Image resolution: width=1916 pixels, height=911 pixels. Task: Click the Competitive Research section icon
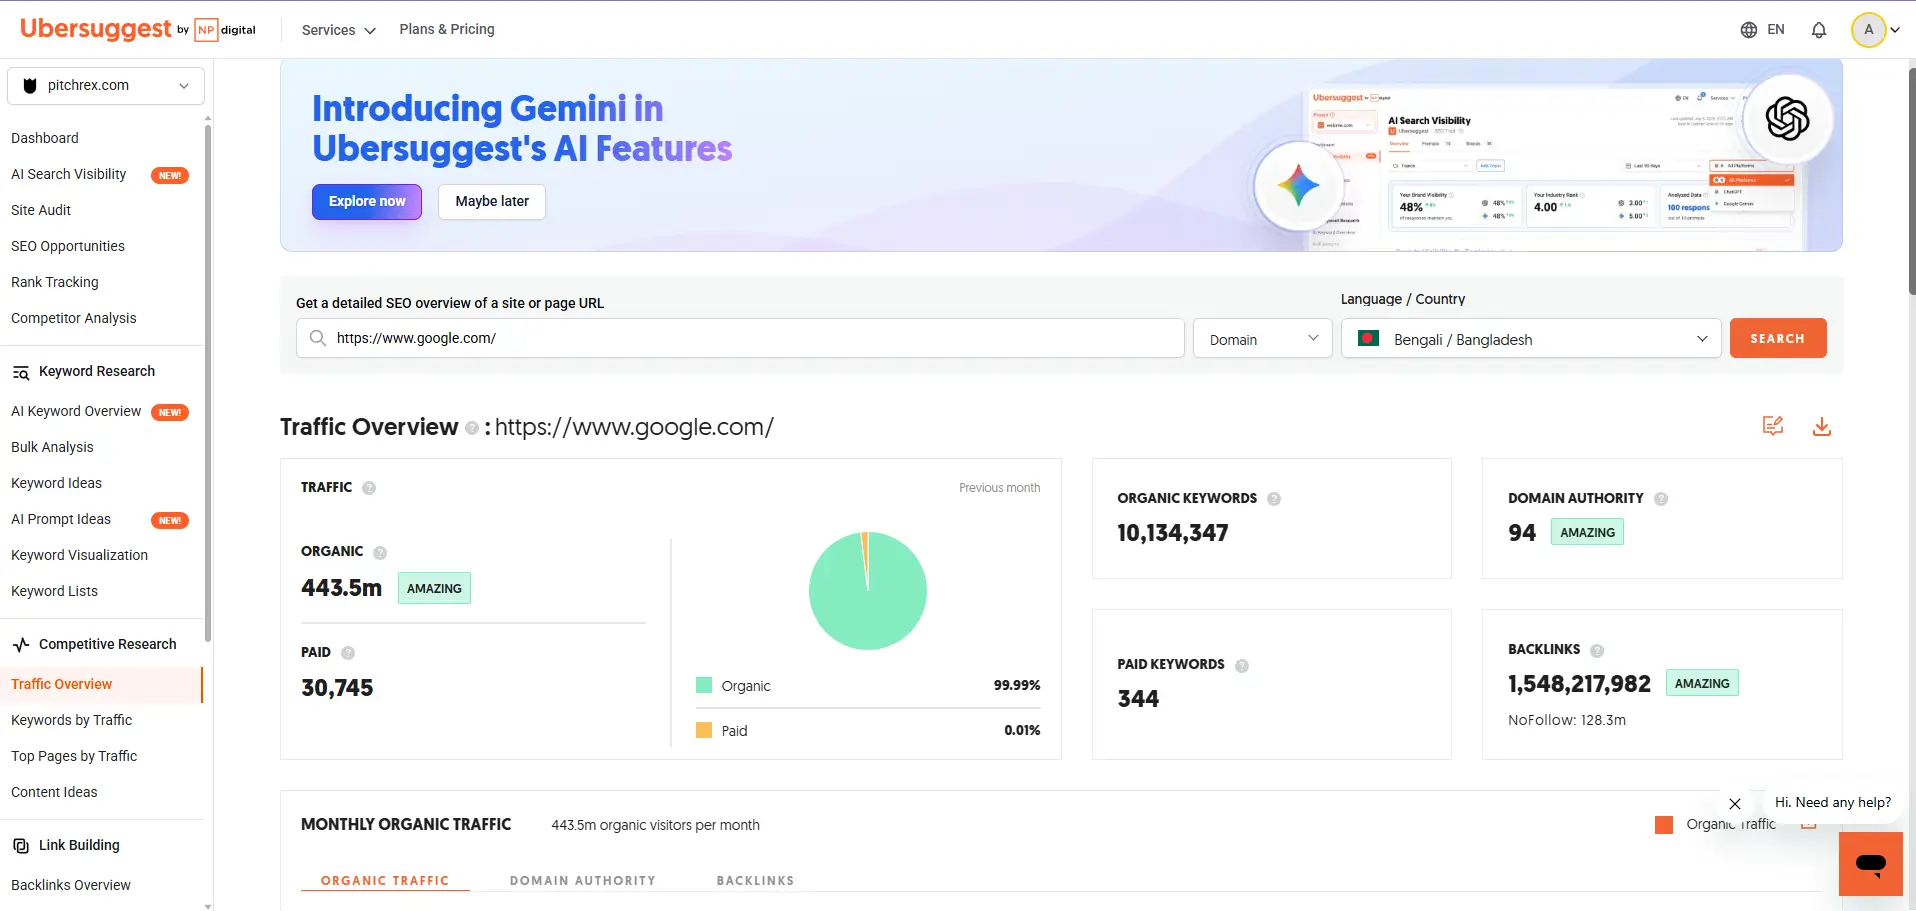click(21, 645)
